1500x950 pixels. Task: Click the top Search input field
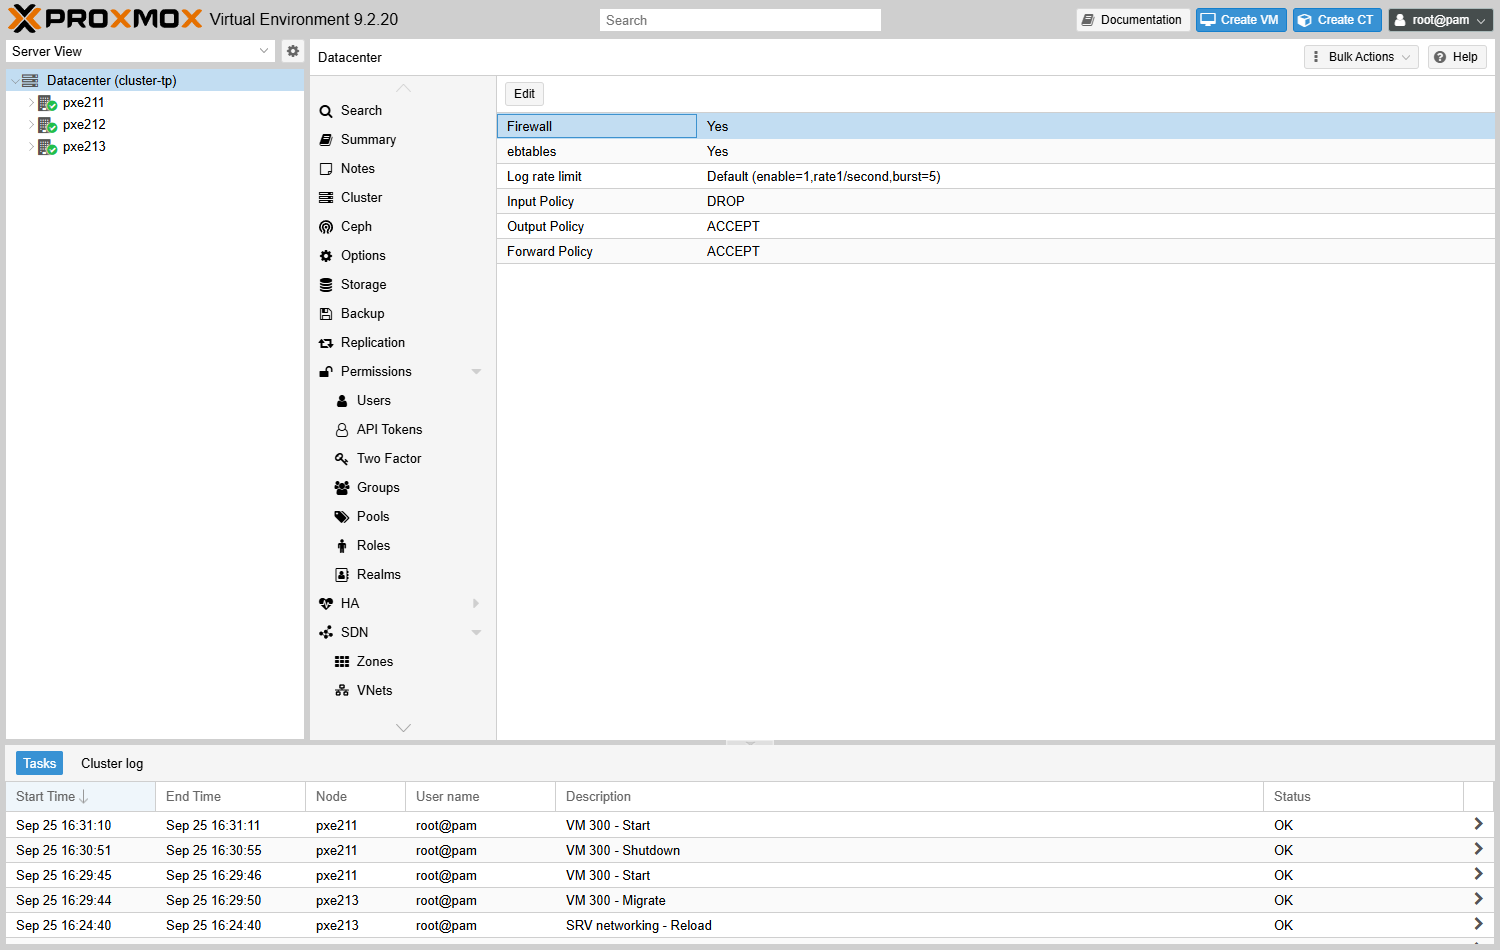[740, 20]
